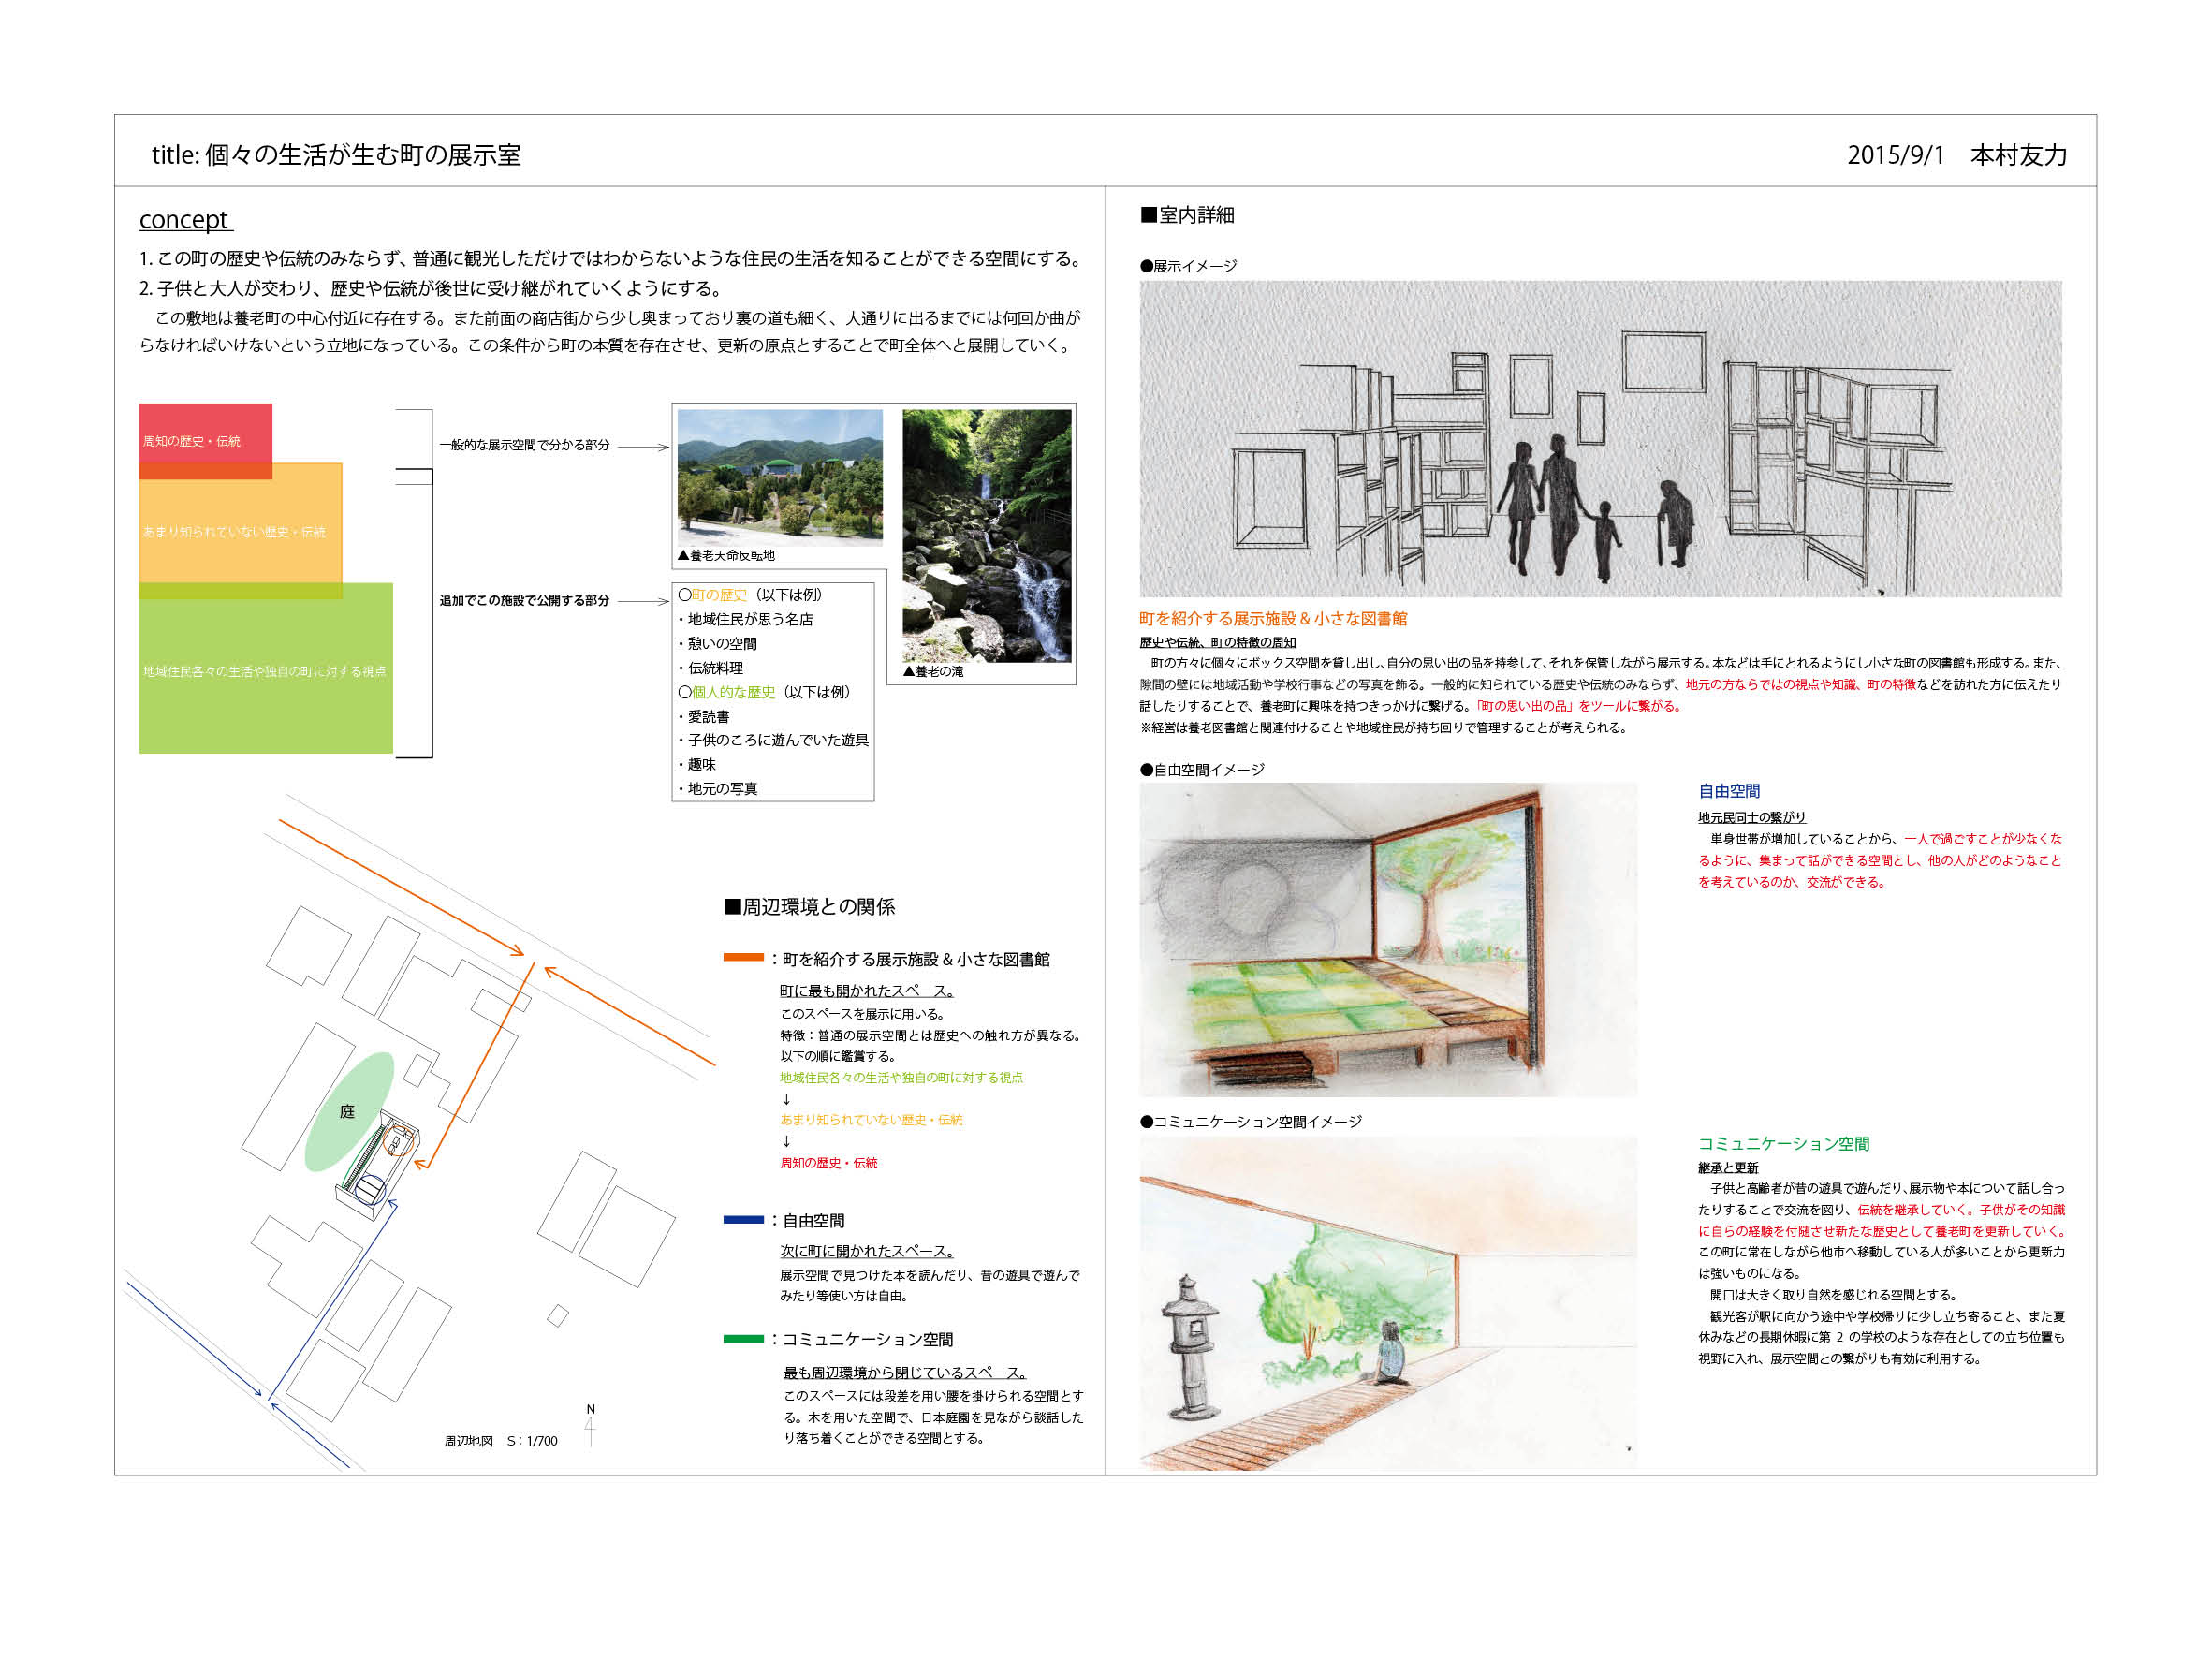The height and width of the screenshot is (1659, 2212).
Task: Click the orange list heading 町の歴史
Action: coord(719,594)
